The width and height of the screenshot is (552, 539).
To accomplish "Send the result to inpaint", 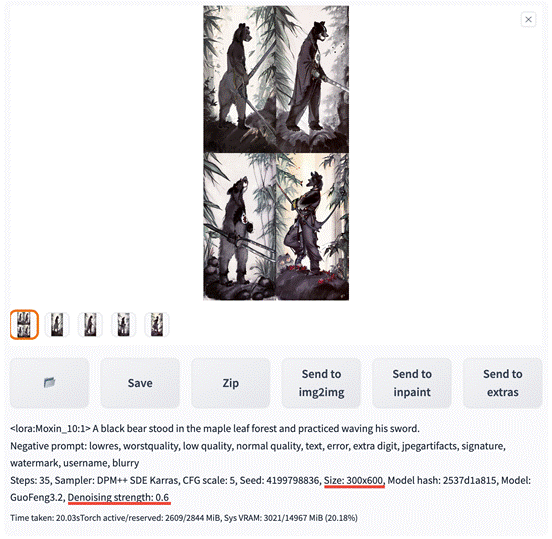I will 412,383.
